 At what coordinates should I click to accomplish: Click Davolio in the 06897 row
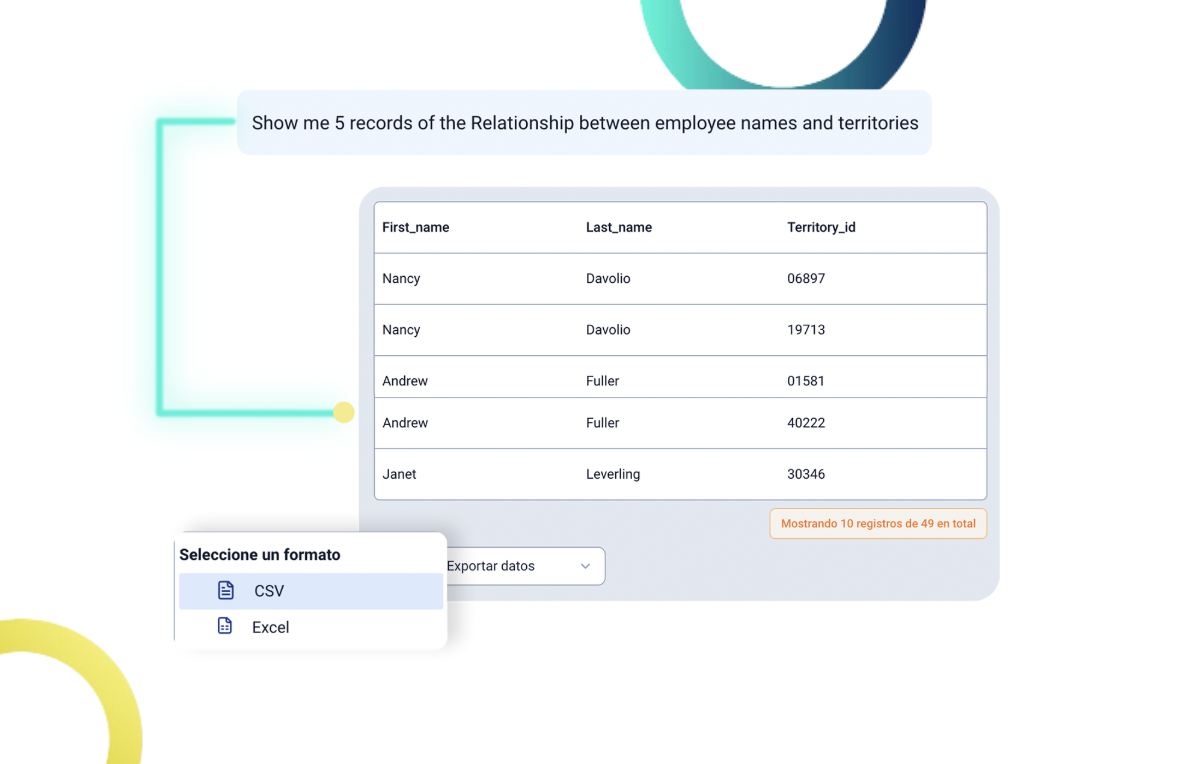tap(608, 279)
